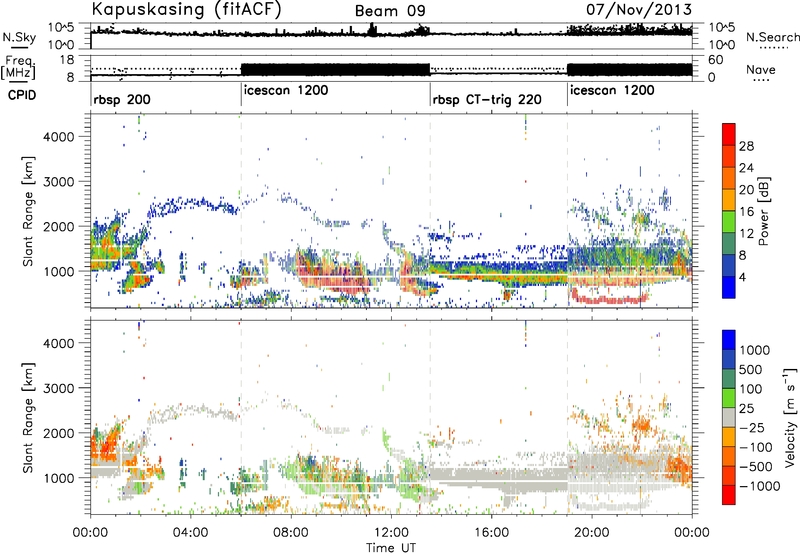The width and height of the screenshot is (800, 554).
Task: Click the 'Time UT' axis title
Action: [x=391, y=548]
